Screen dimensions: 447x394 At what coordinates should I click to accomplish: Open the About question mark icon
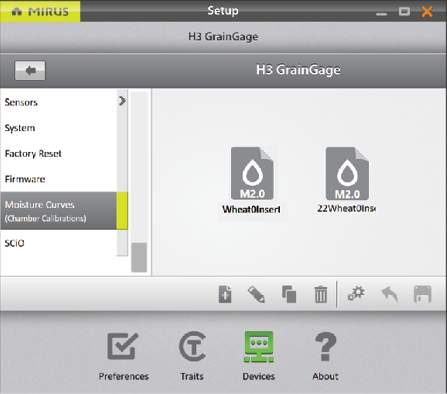pyautogui.click(x=325, y=356)
